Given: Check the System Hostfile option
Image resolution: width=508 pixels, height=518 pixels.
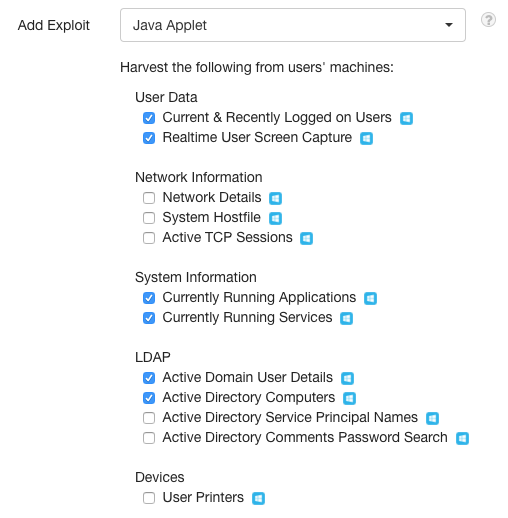Looking at the screenshot, I should (x=149, y=218).
